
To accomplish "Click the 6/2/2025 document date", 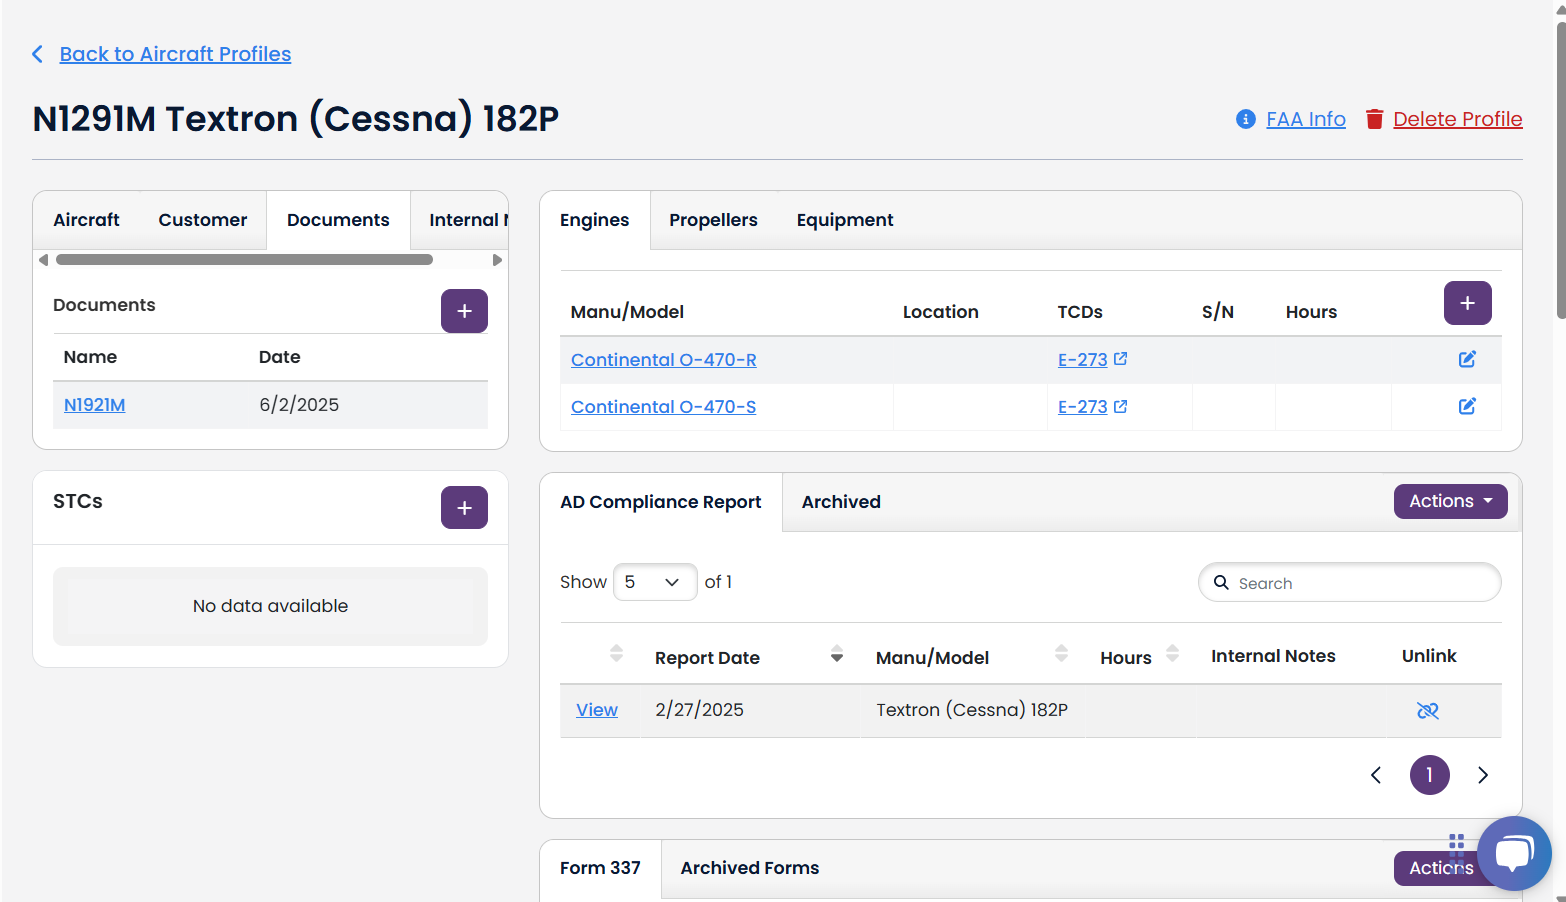I will coord(299,405).
